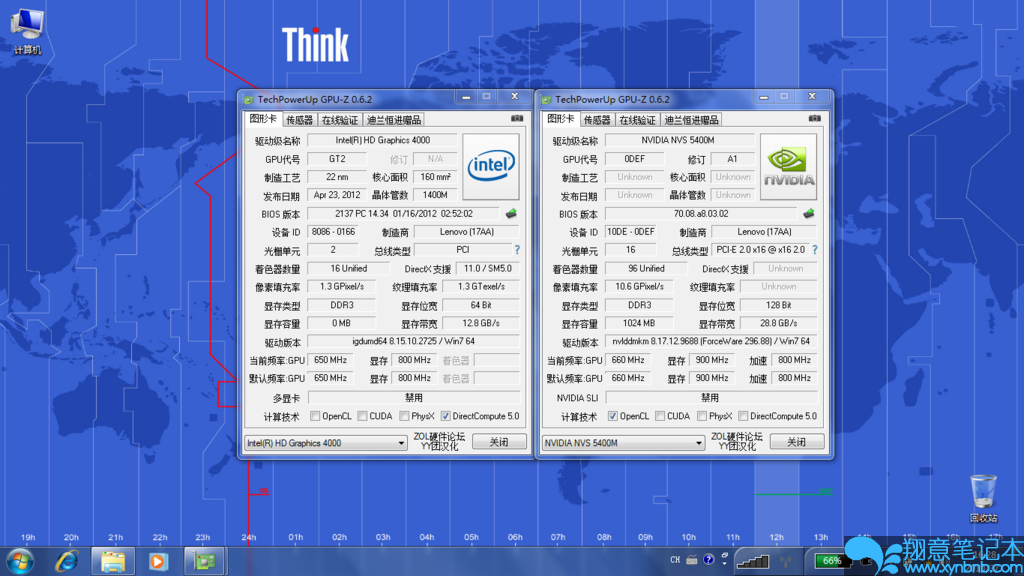
Task: Click 12.8 GB/s bandwidth value
Action: point(481,323)
